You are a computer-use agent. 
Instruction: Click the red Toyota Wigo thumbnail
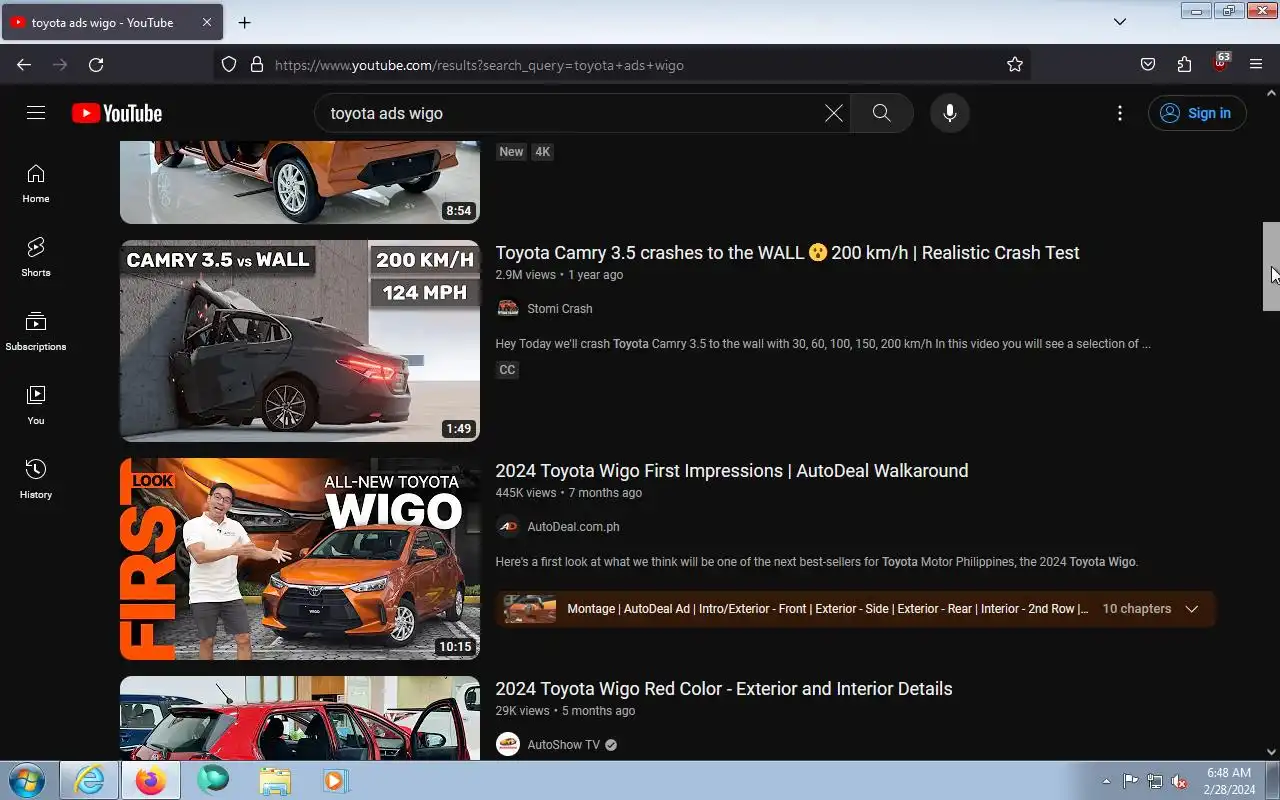click(x=300, y=718)
